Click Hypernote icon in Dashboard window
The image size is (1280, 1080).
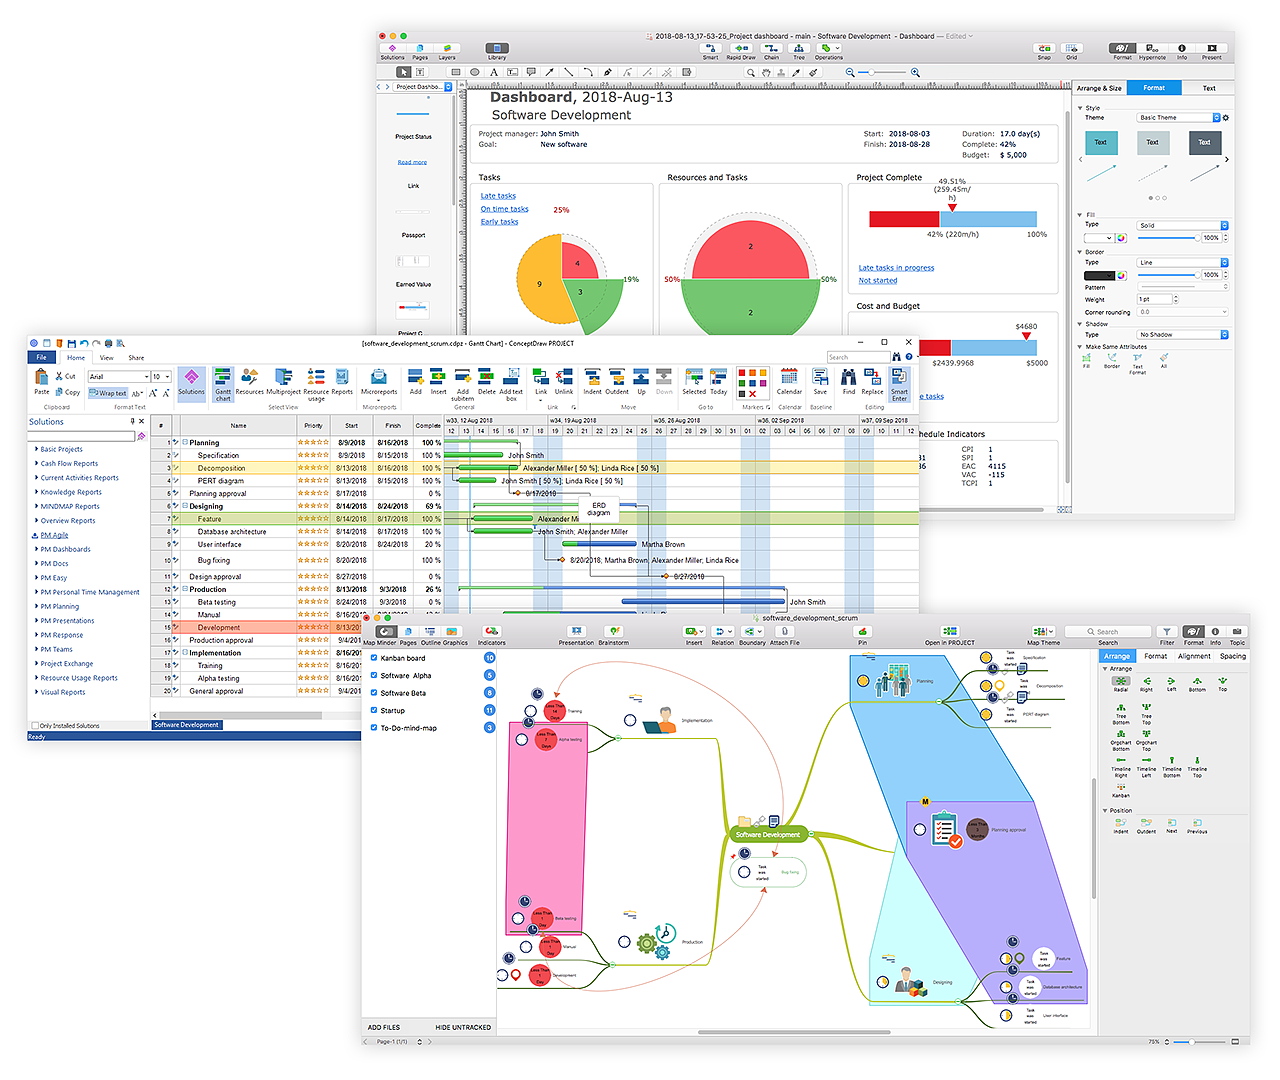click(1152, 48)
